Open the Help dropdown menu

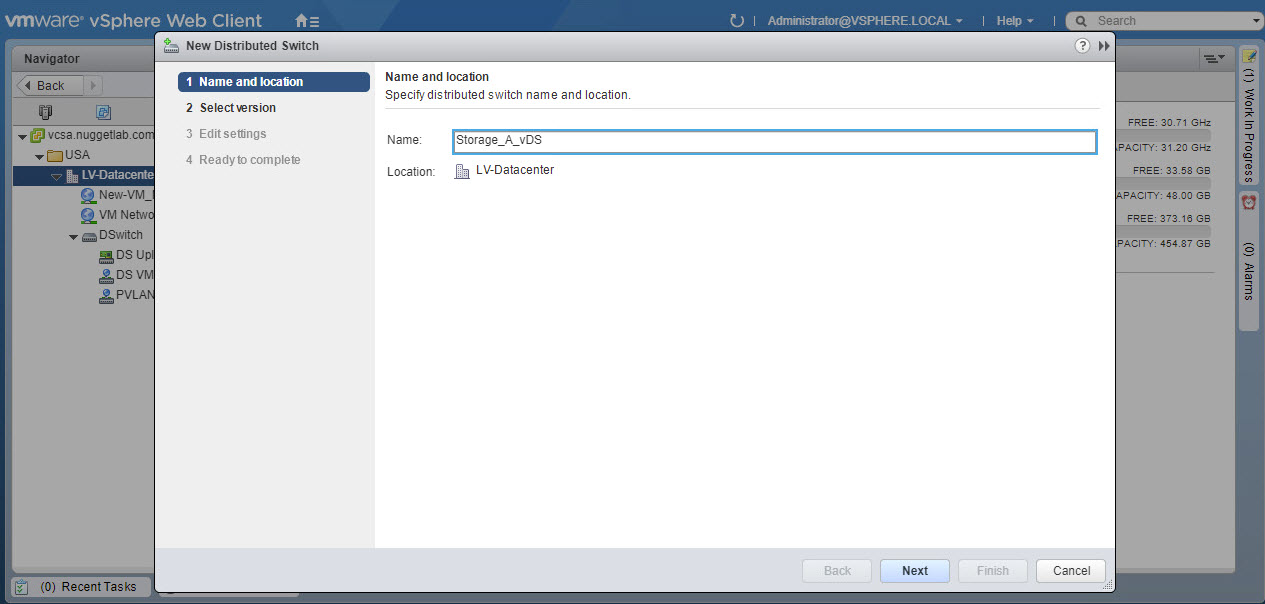pyautogui.click(x=1015, y=21)
